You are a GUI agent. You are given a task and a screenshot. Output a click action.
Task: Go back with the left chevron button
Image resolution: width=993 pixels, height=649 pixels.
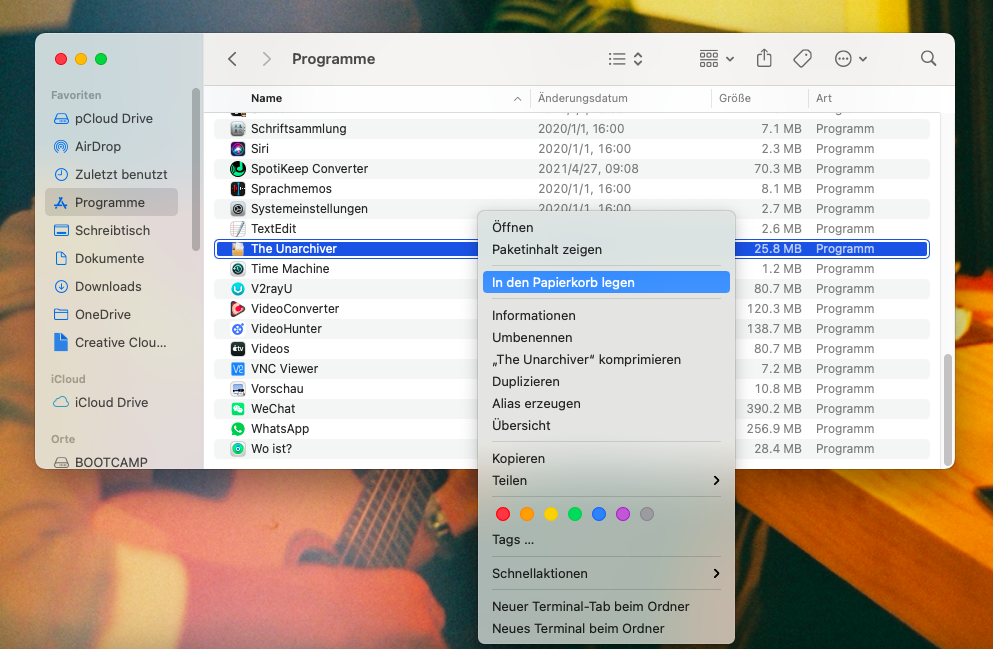click(232, 59)
